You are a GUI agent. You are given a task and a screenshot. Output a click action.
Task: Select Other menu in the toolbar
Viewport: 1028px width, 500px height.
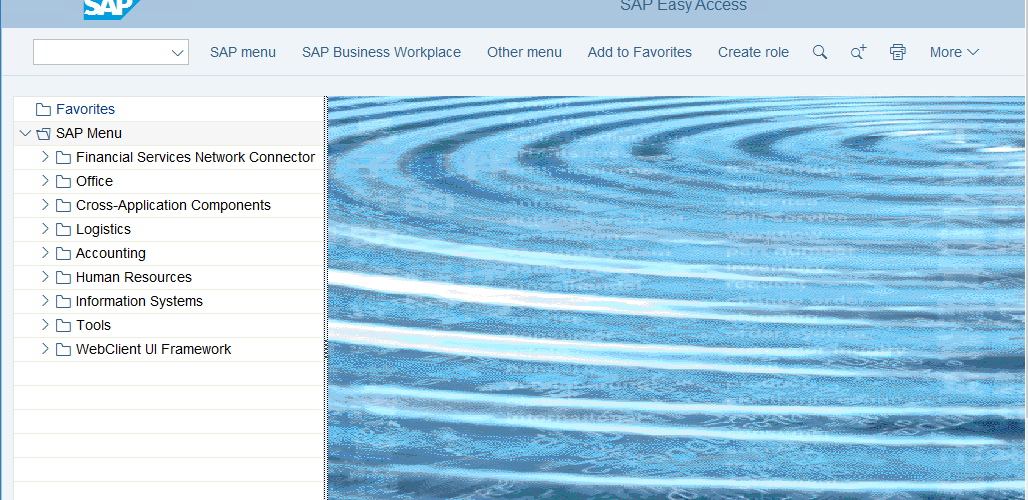pyautogui.click(x=524, y=52)
